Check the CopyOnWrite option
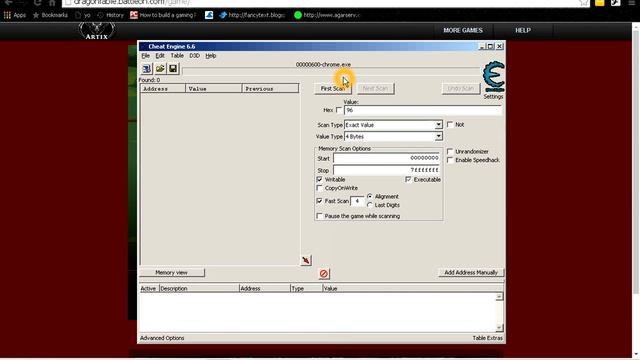Image resolution: width=640 pixels, height=360 pixels. [x=320, y=188]
